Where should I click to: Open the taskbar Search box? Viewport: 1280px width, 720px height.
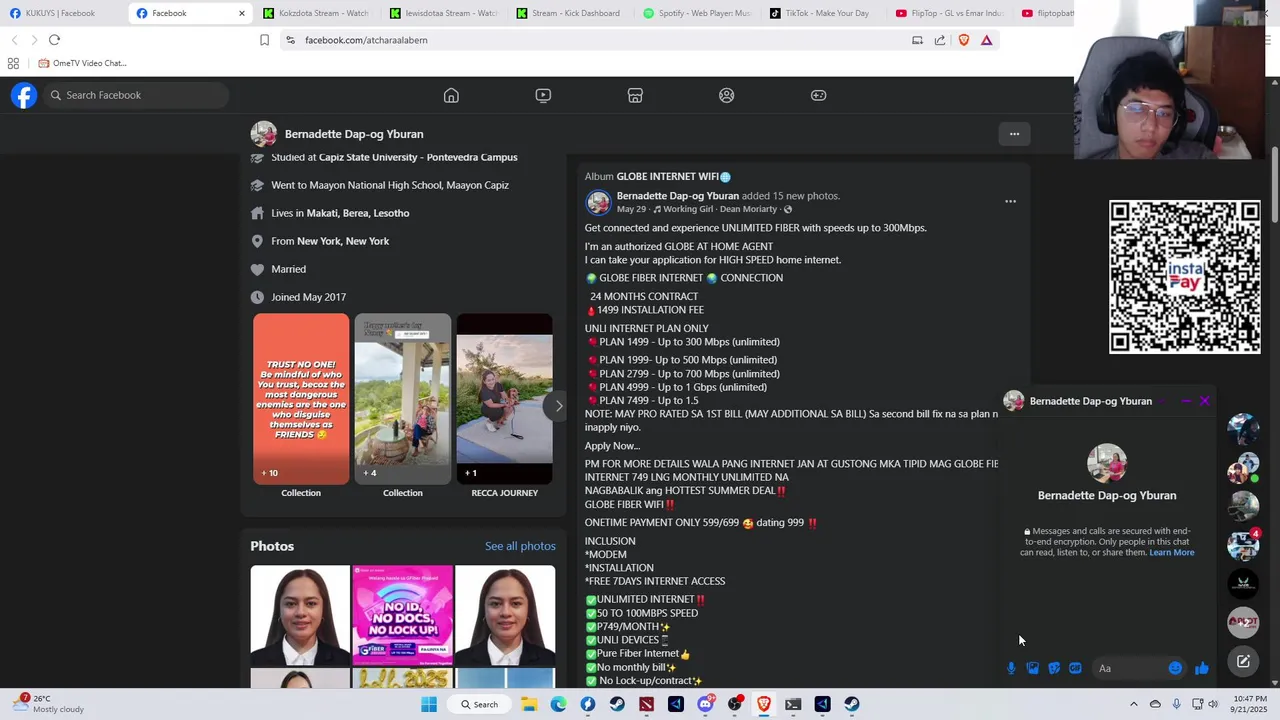479,704
